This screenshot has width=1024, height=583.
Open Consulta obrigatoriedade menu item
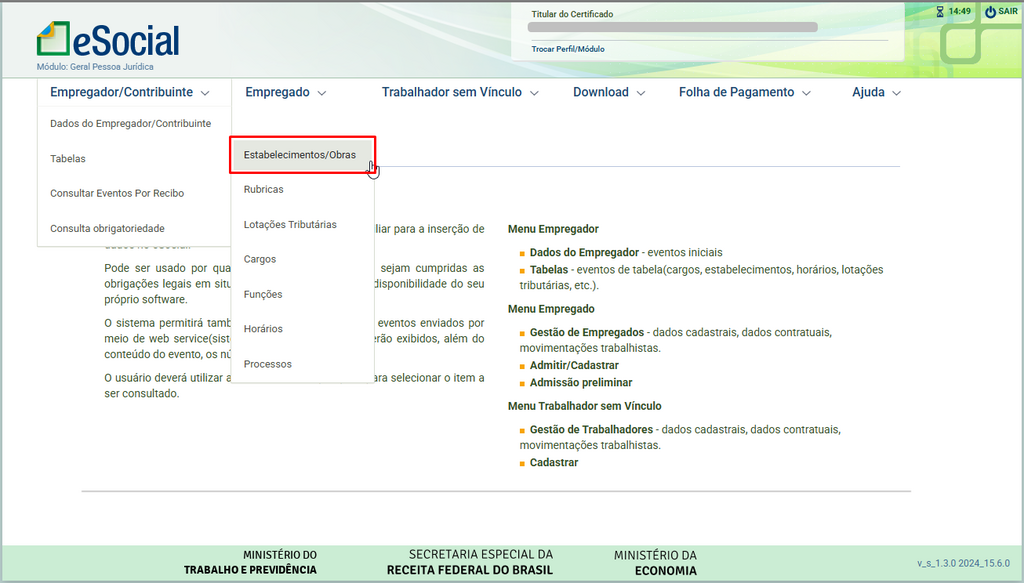[107, 228]
